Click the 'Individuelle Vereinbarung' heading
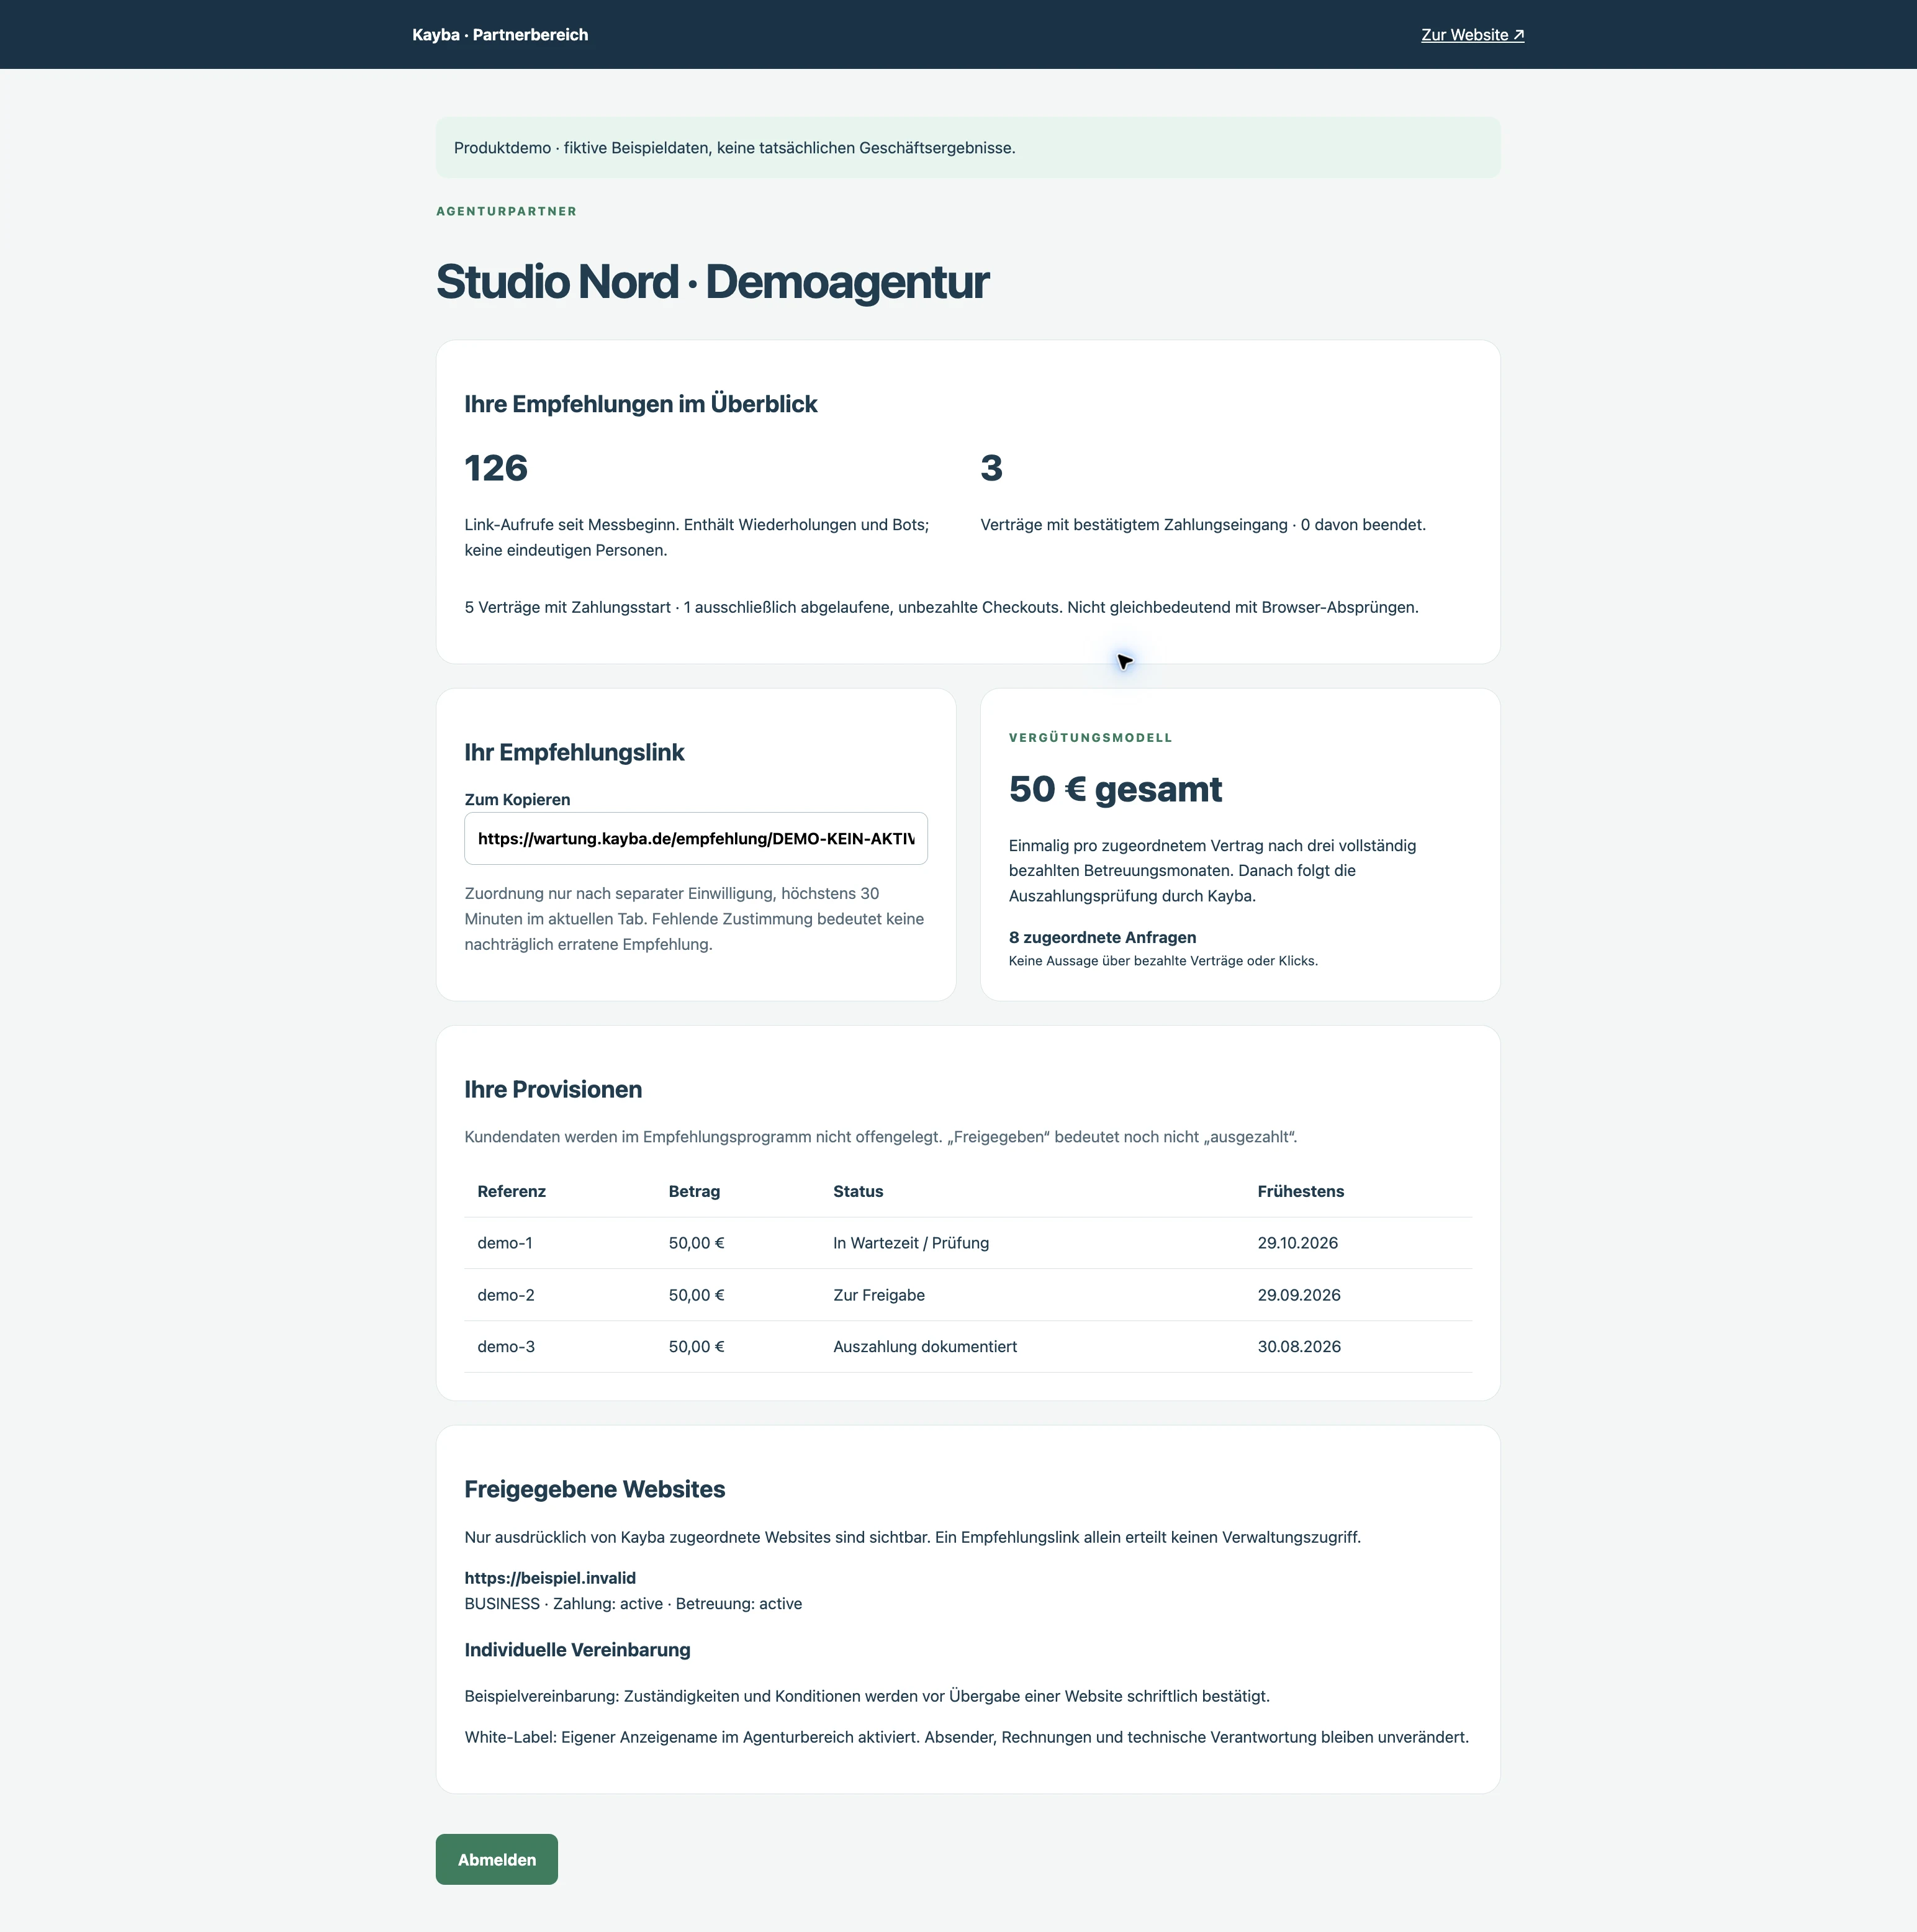Image resolution: width=1917 pixels, height=1932 pixels. [x=577, y=1650]
